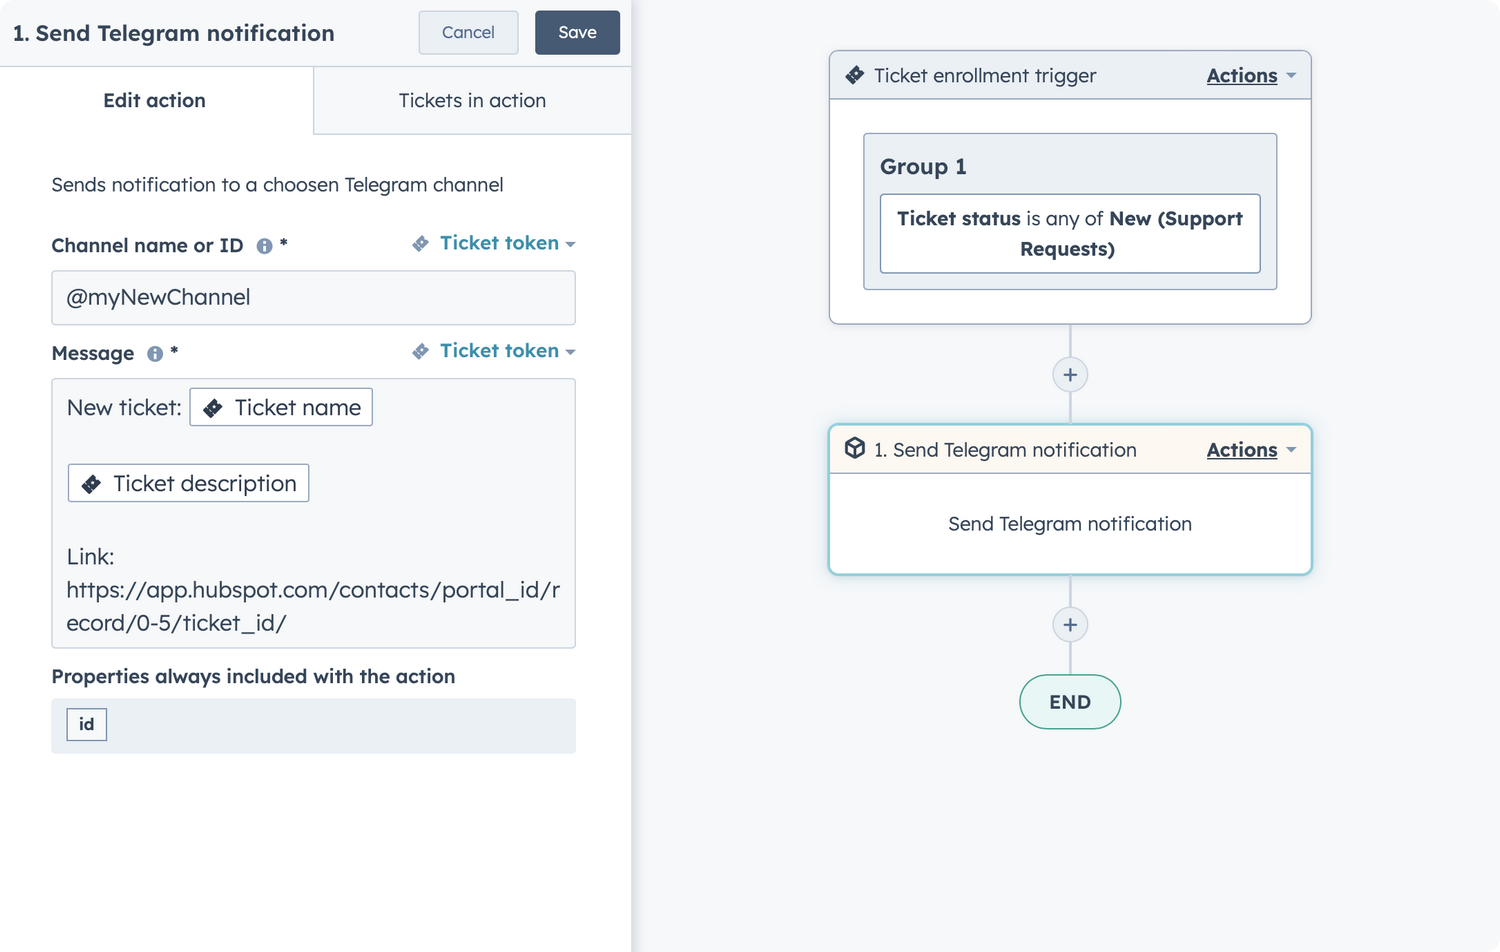Cancel editing the action
Screen dimensions: 1500x952
468,32
